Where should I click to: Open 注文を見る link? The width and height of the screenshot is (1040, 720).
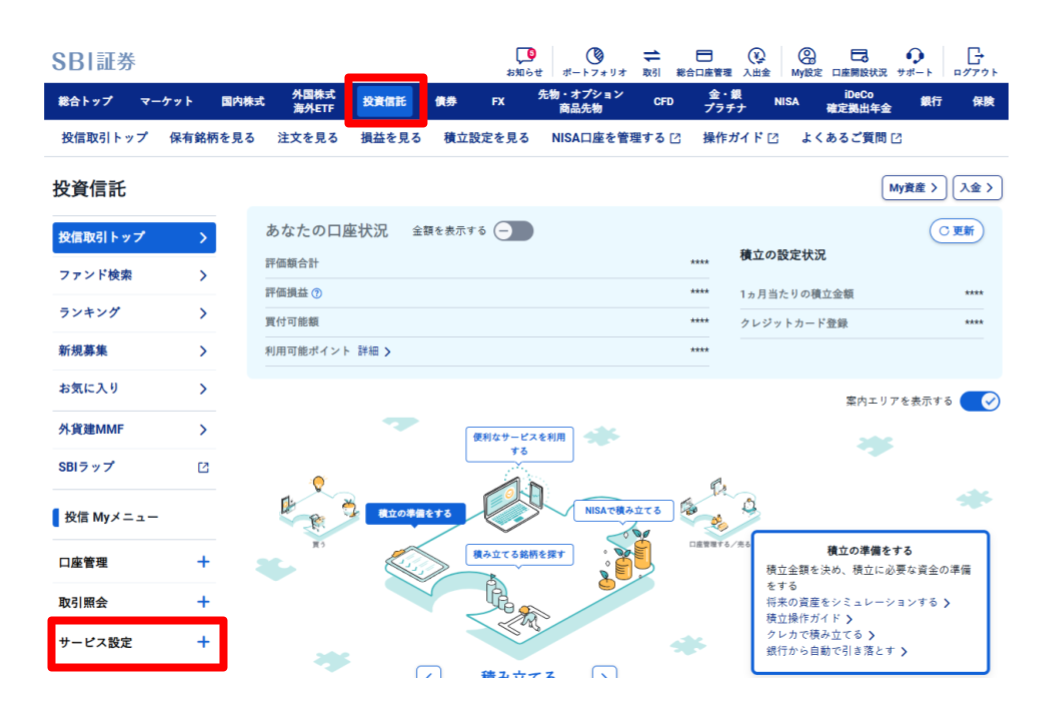308,137
